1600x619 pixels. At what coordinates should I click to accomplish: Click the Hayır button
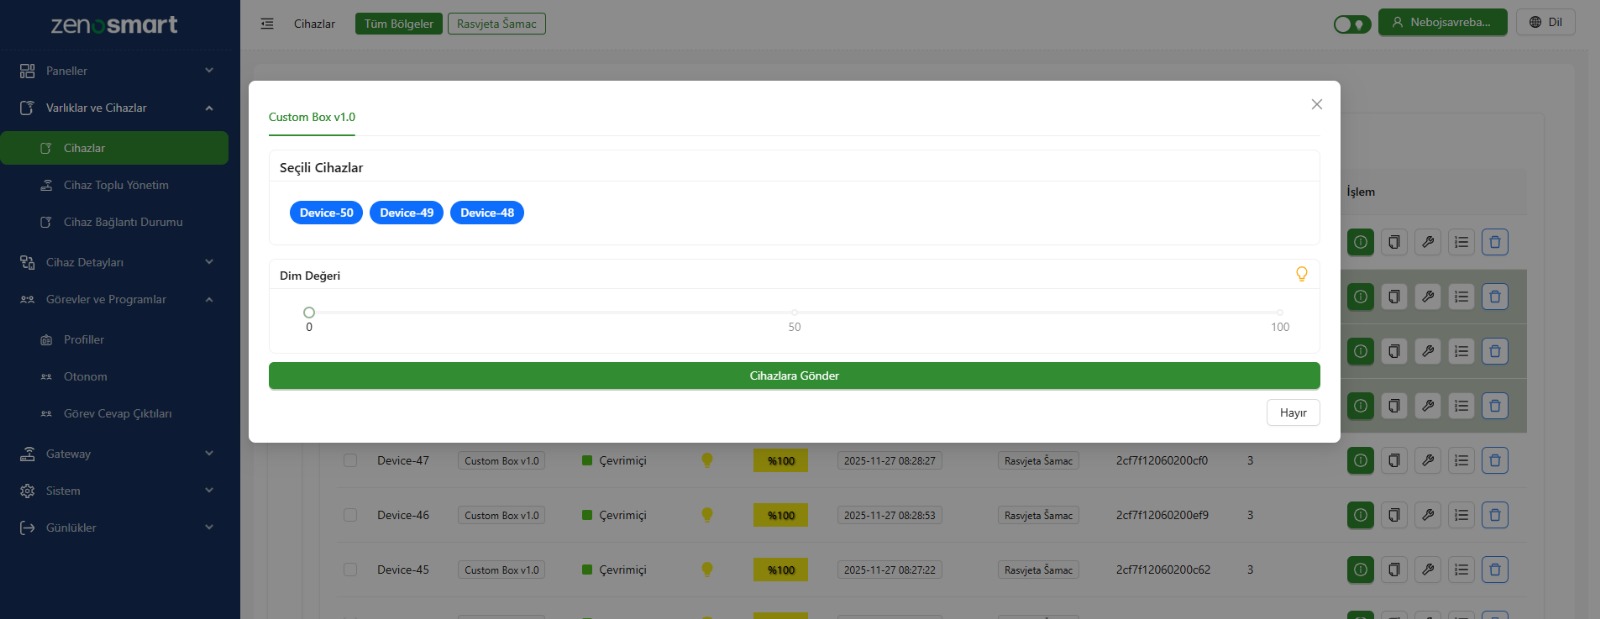click(1292, 413)
